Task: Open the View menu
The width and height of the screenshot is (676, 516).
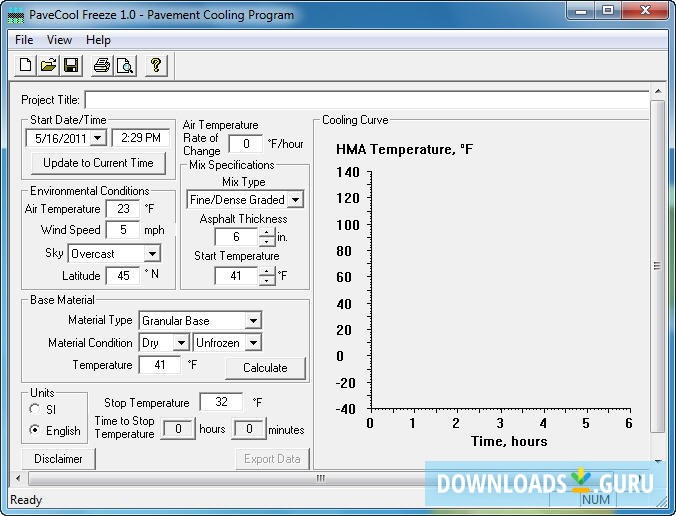Action: click(x=59, y=40)
